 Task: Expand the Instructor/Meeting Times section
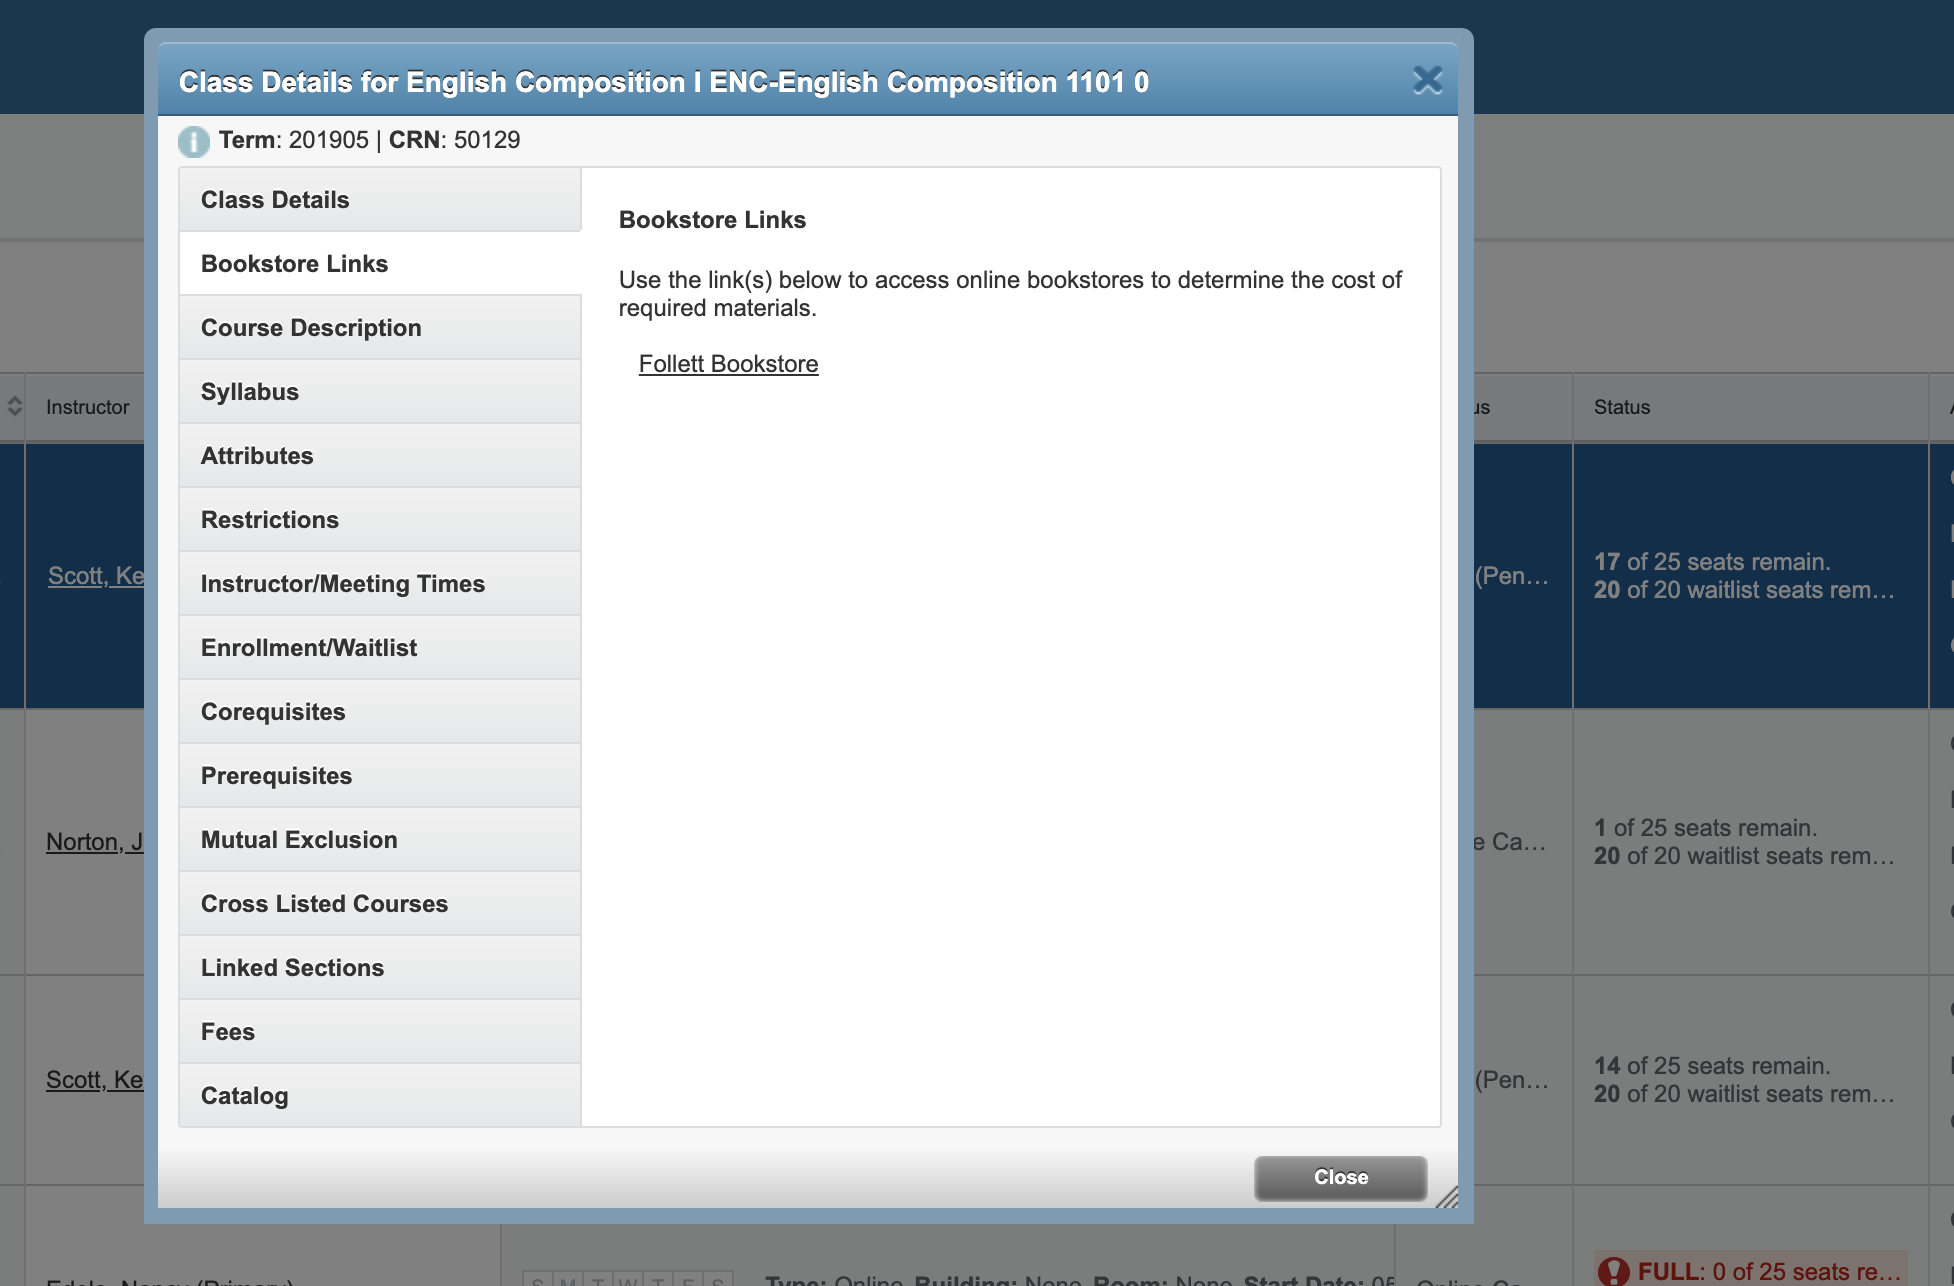379,583
